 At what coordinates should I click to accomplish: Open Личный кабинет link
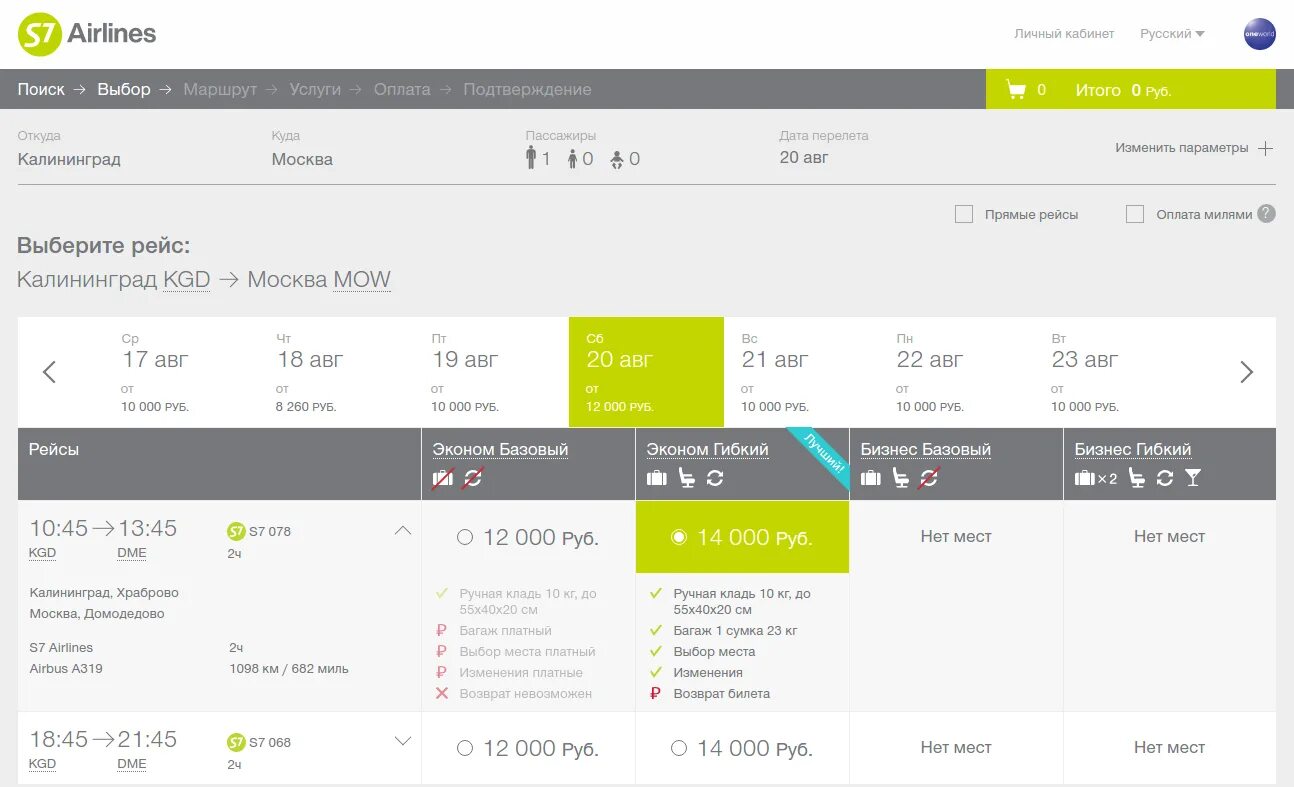(x=1064, y=34)
